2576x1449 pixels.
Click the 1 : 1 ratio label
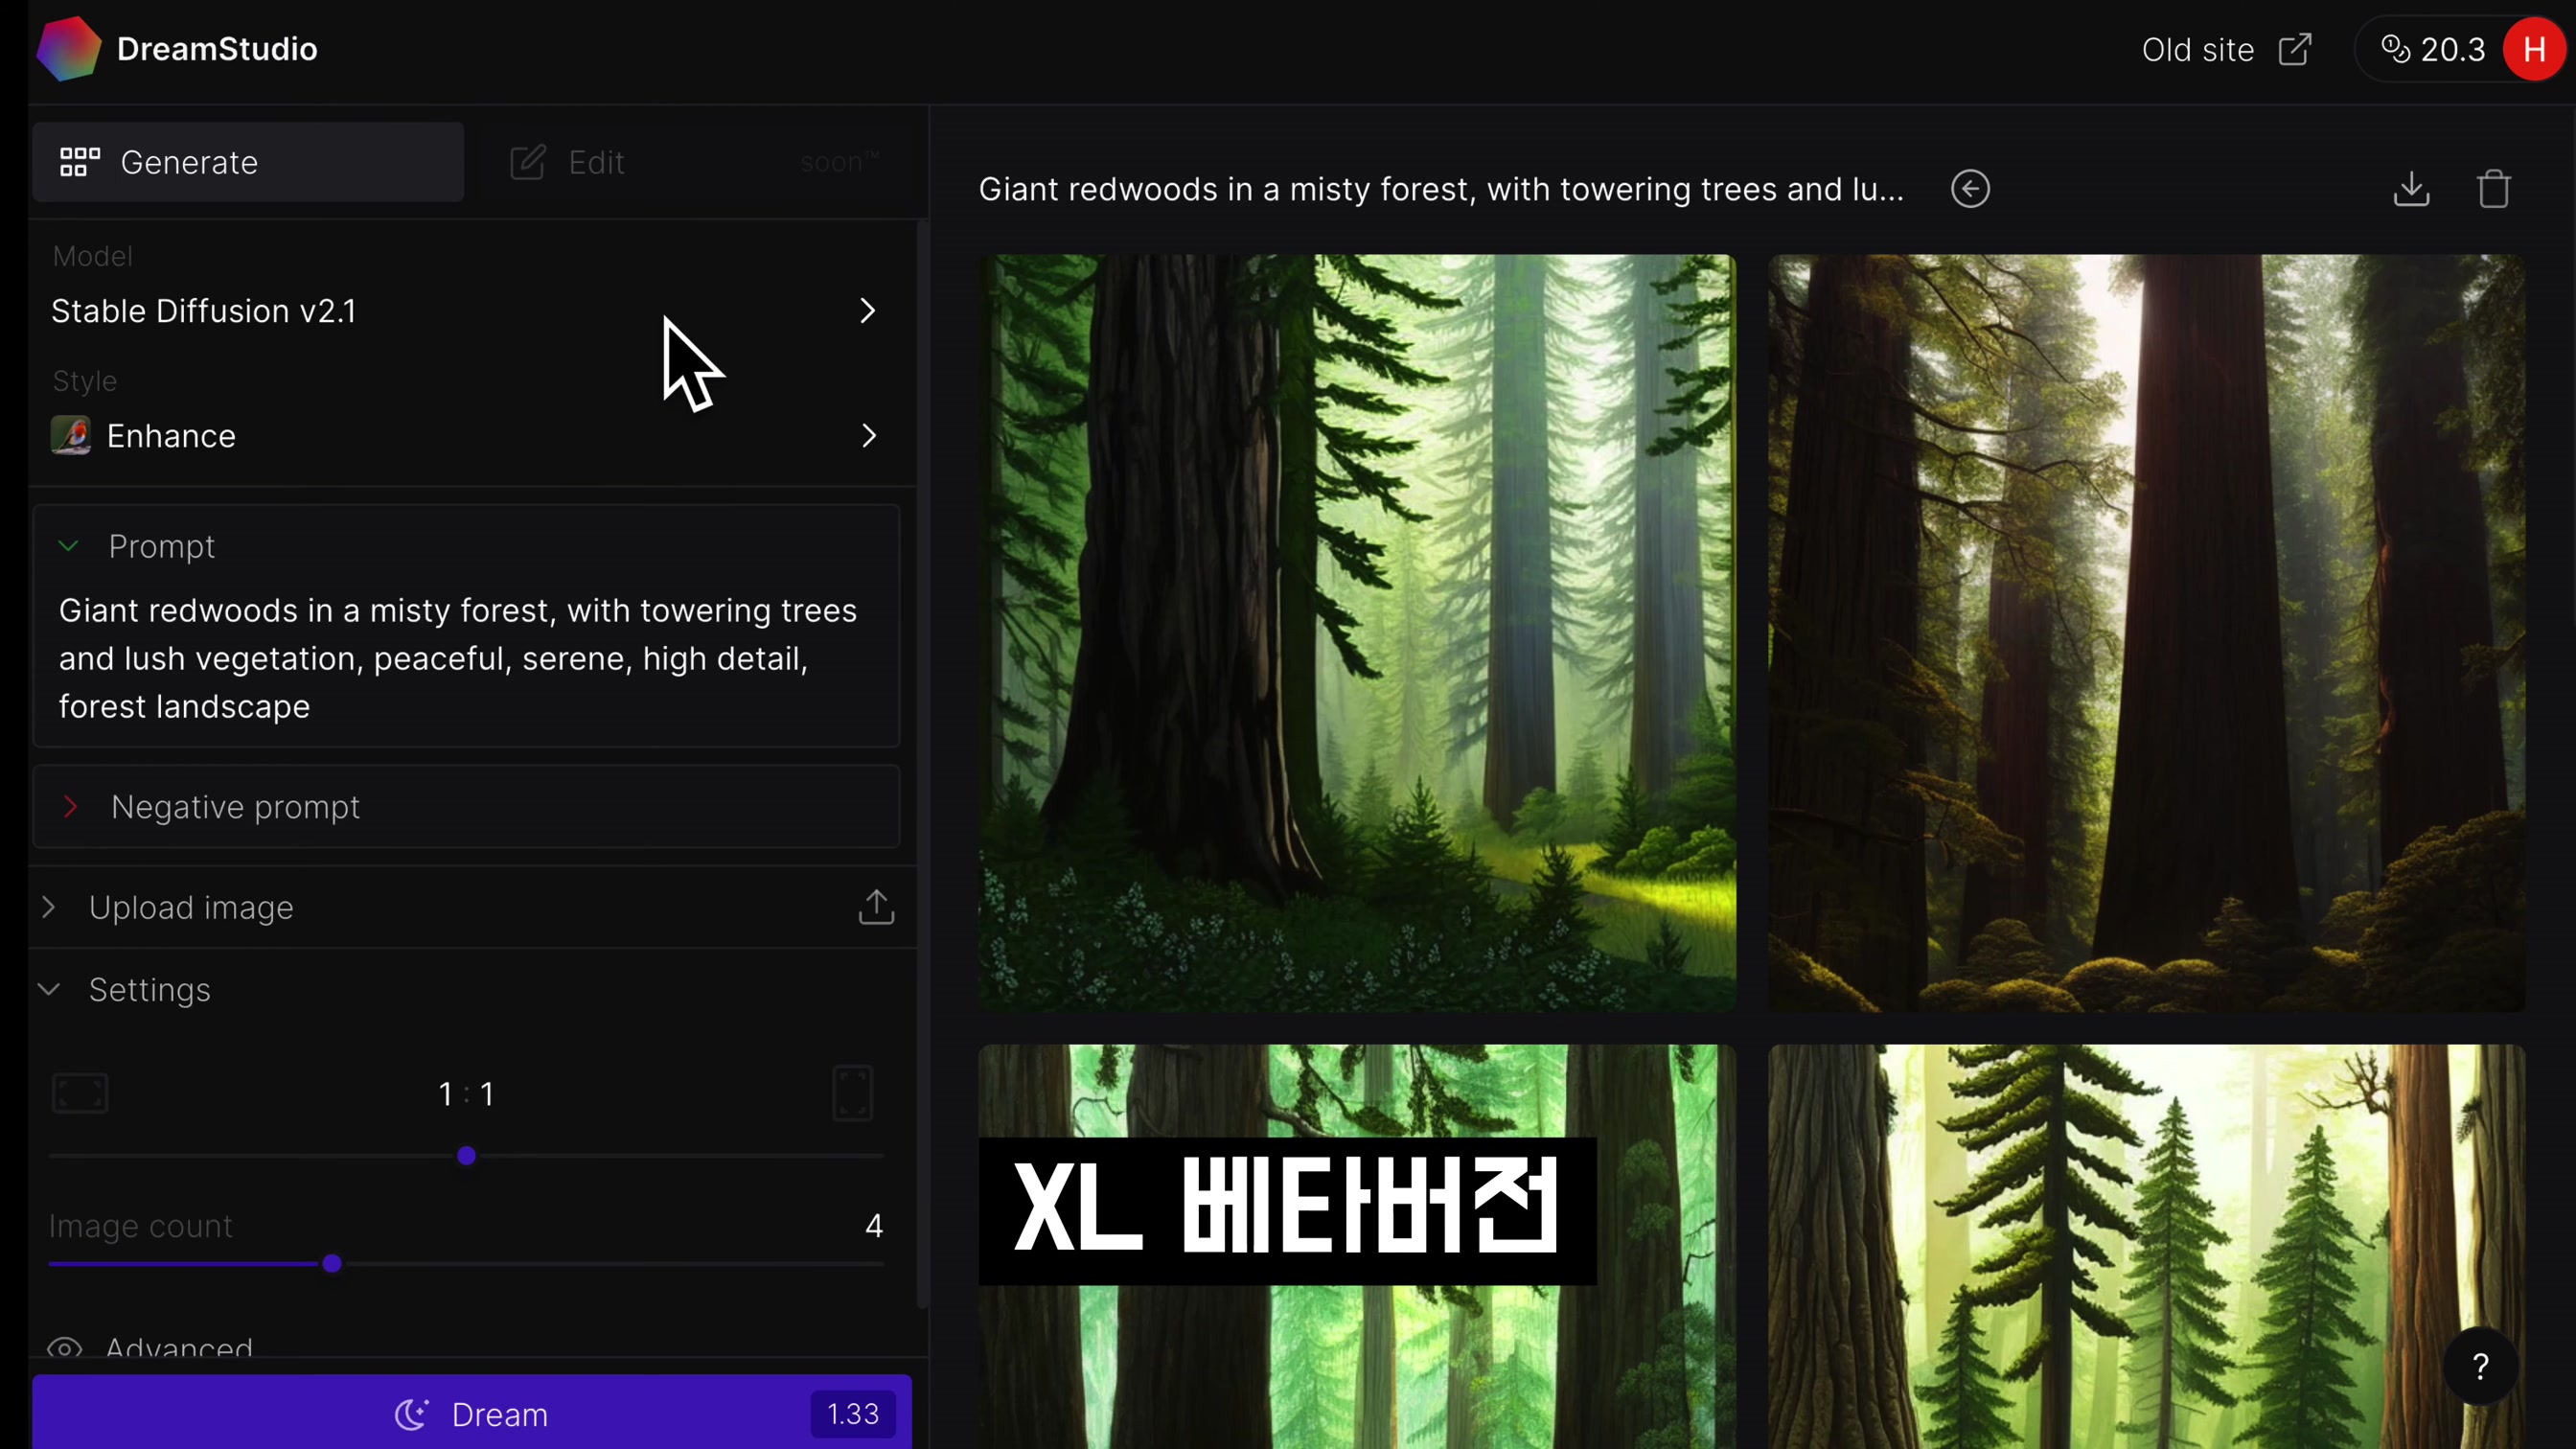(466, 1094)
